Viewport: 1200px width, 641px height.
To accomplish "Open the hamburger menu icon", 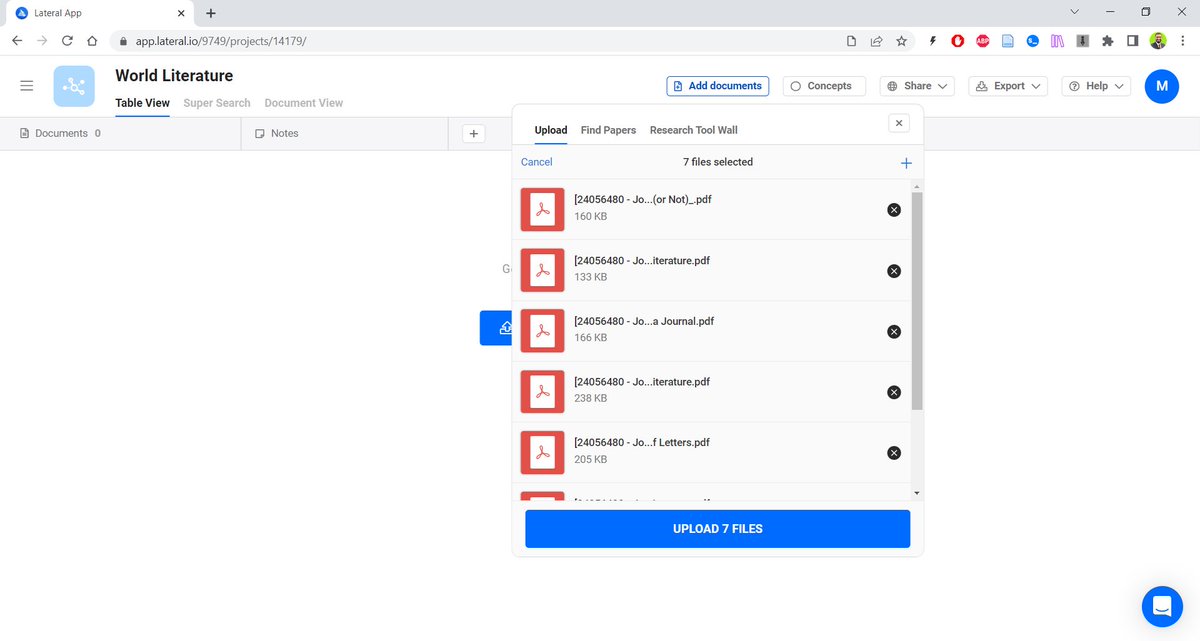I will (26, 85).
